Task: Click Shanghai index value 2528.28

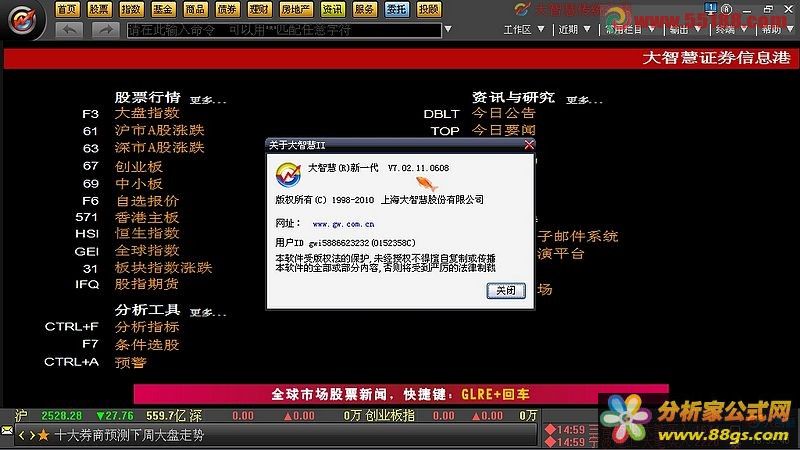Action: 61,416
